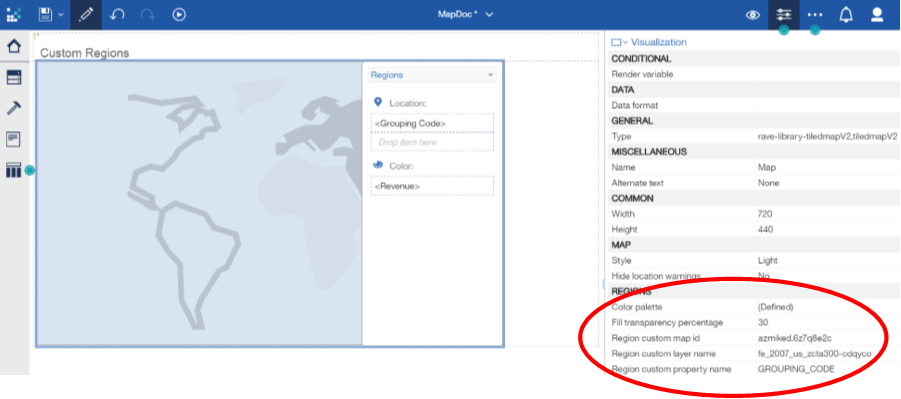Edit Fill transparency percentage value 30

coord(763,323)
